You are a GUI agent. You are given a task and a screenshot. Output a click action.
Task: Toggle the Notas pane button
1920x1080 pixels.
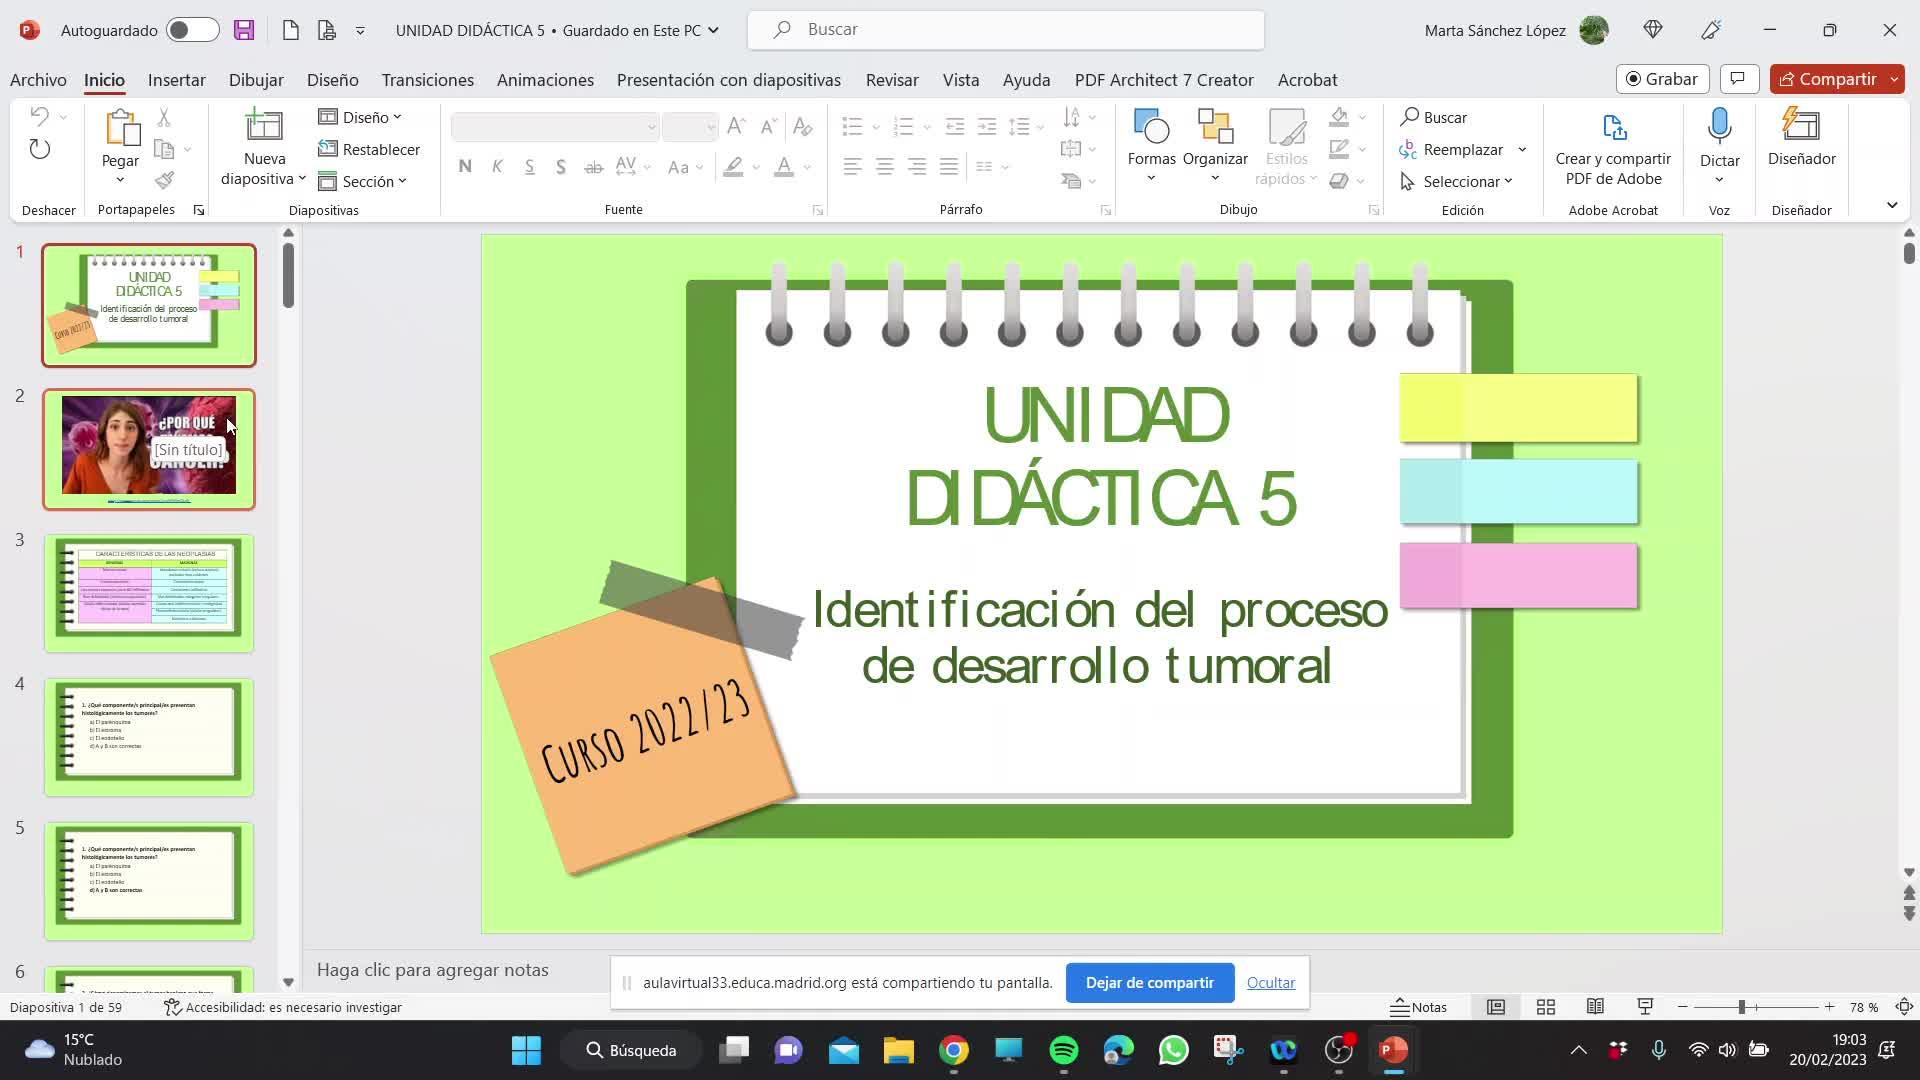(x=1420, y=1007)
